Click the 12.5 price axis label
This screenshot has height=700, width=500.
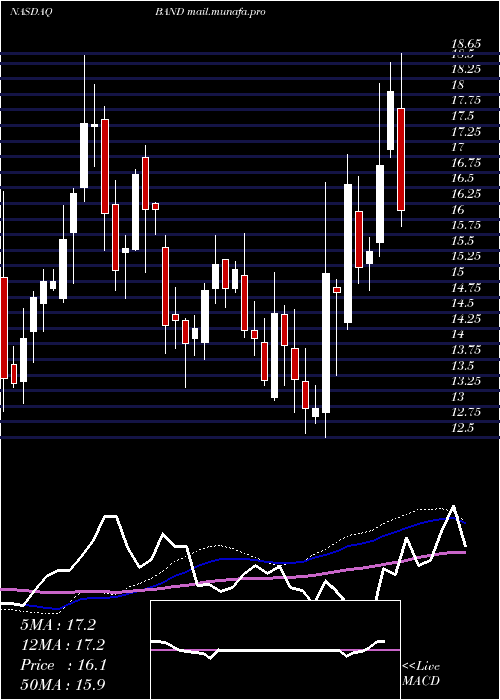pos(462,428)
